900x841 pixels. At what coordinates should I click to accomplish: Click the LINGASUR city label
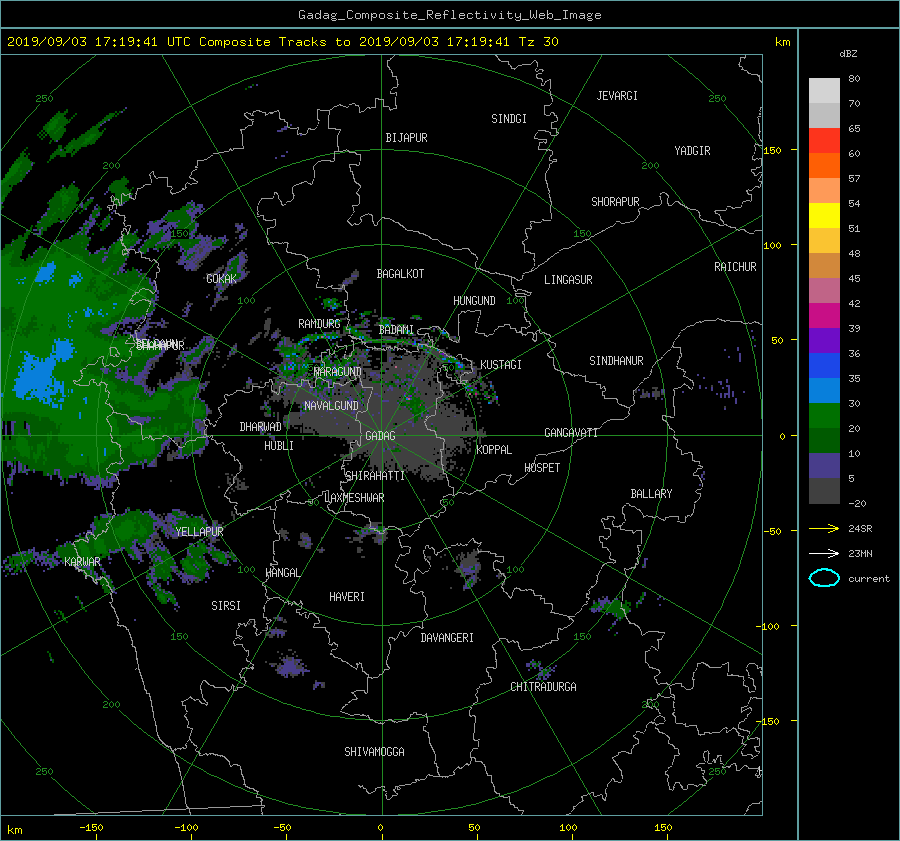[568, 280]
